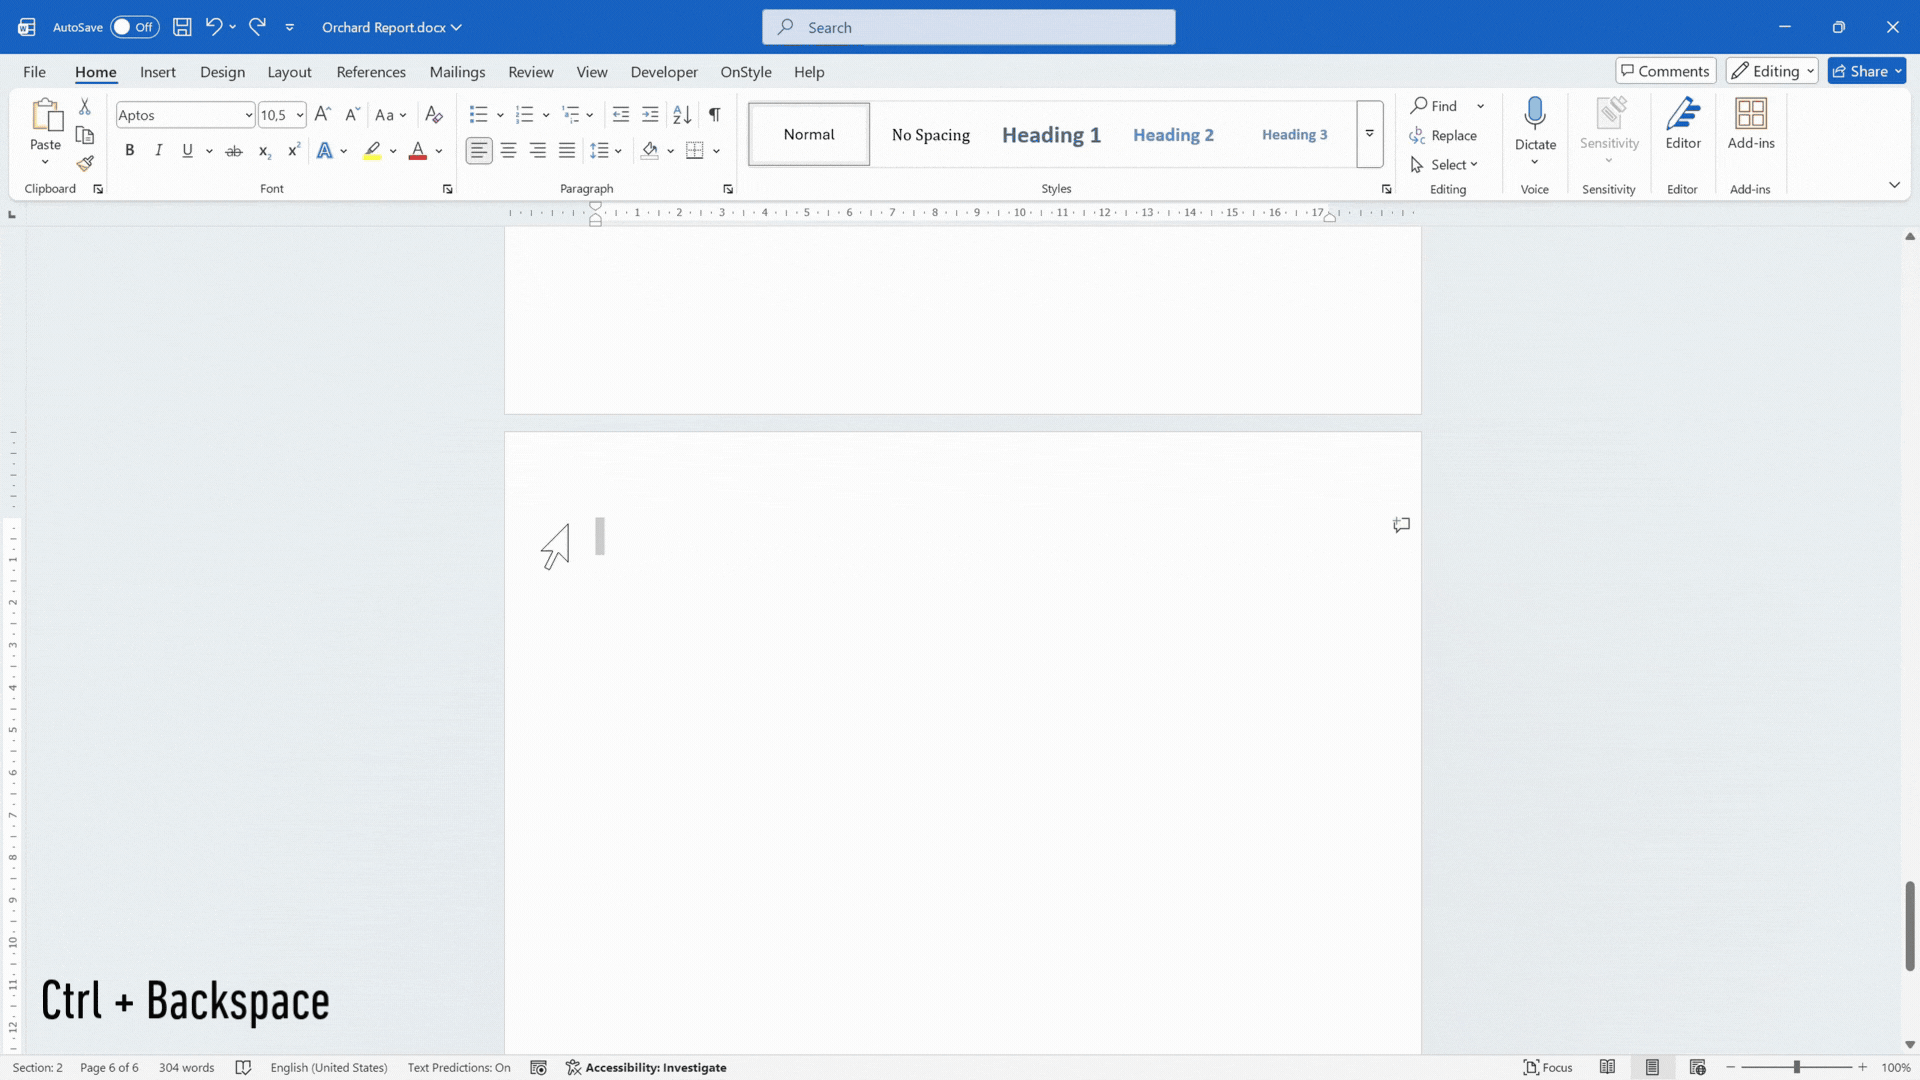Screen dimensions: 1920x1080
Task: Decrease paragraph indent
Action: (621, 115)
